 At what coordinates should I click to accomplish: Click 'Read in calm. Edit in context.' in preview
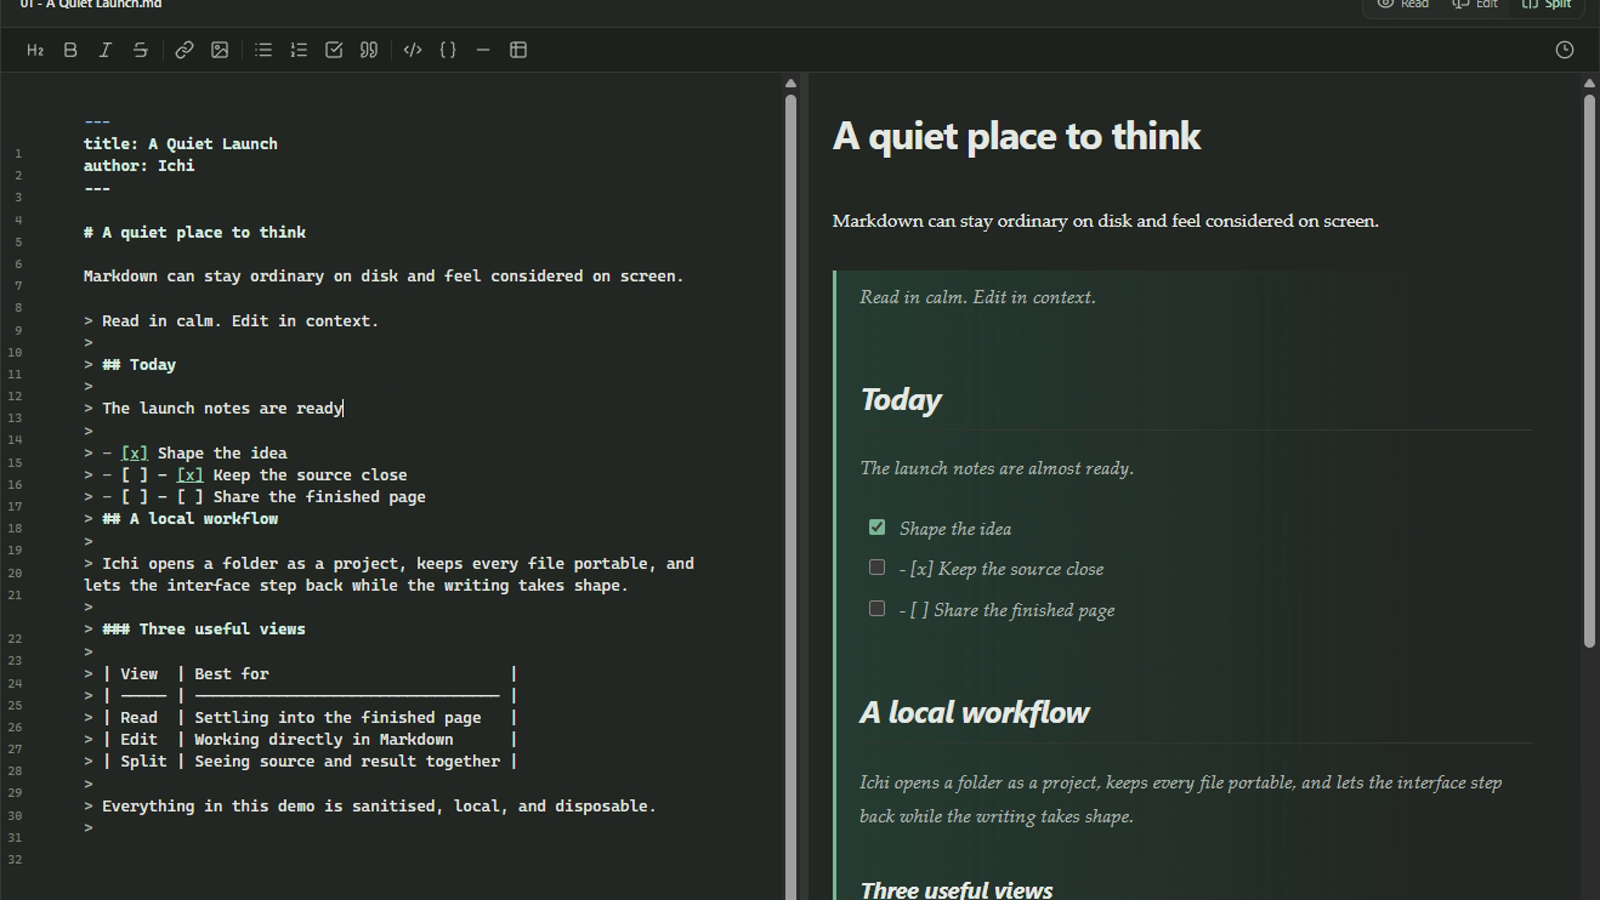click(x=978, y=297)
